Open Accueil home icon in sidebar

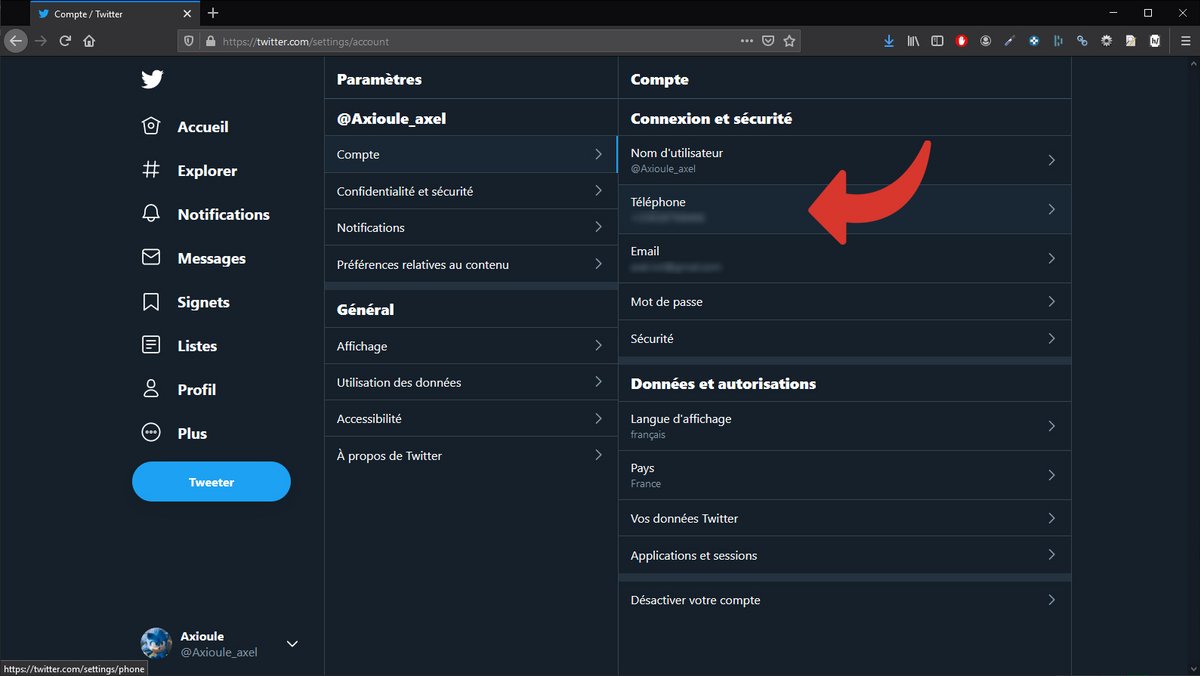click(x=151, y=127)
